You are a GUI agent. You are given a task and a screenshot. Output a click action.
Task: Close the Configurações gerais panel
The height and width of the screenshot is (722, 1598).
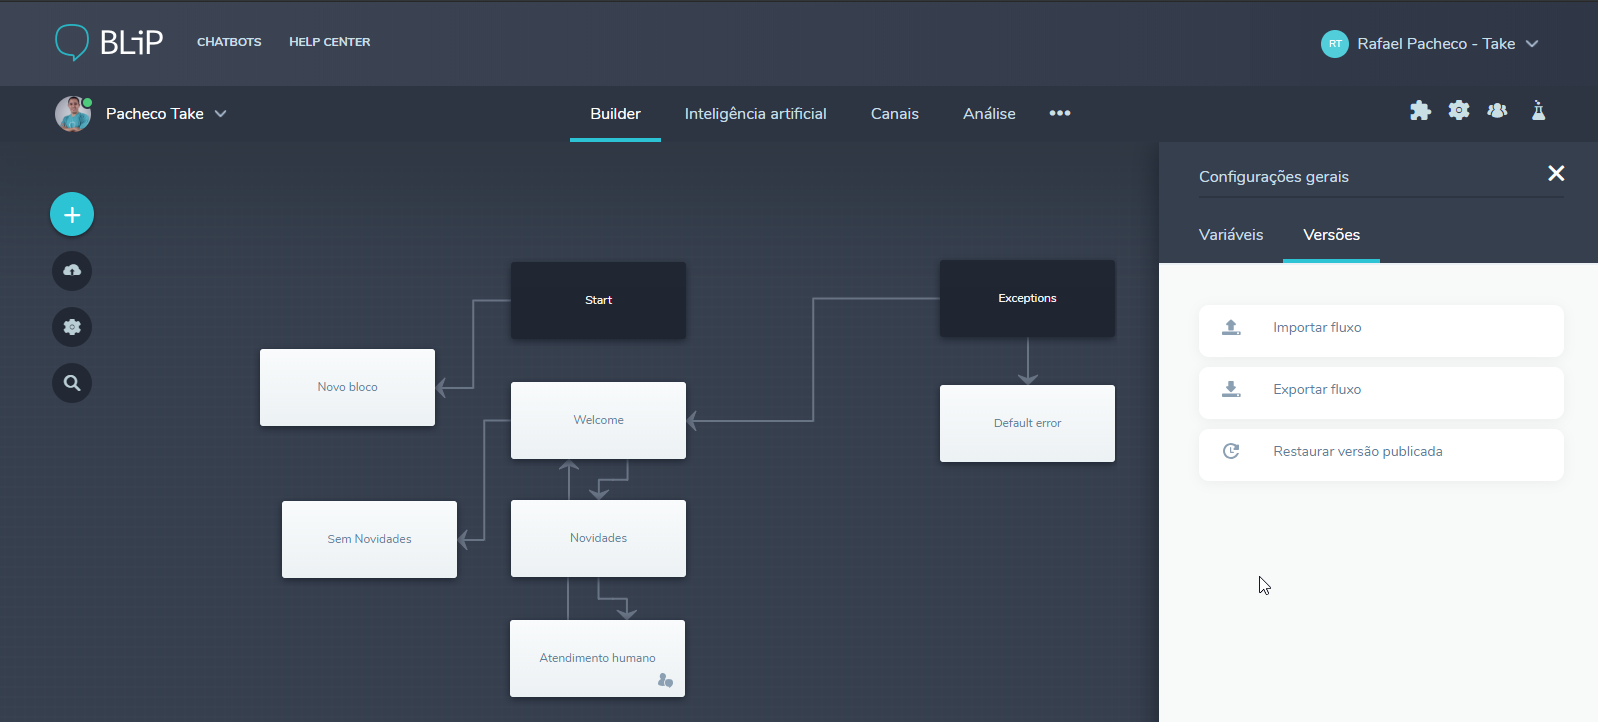[x=1556, y=174]
